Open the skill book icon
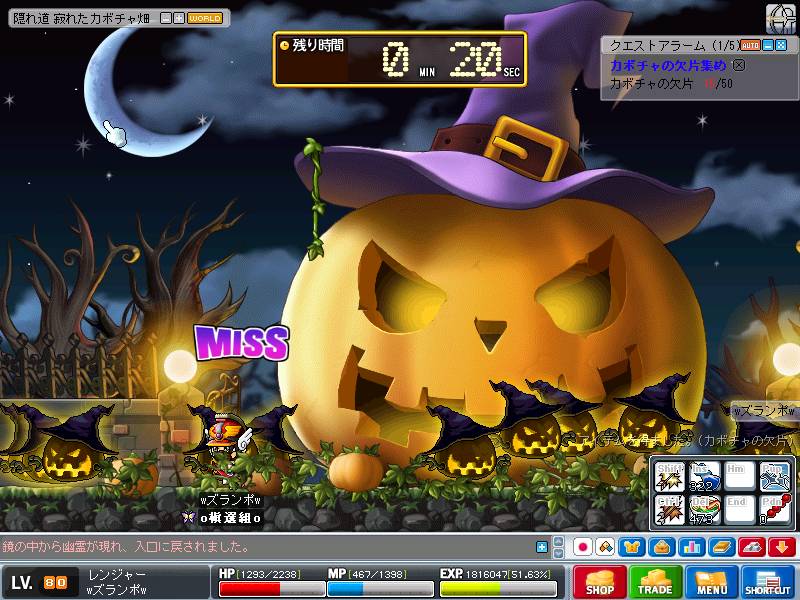Viewport: 800px width, 600px height. tap(722, 547)
